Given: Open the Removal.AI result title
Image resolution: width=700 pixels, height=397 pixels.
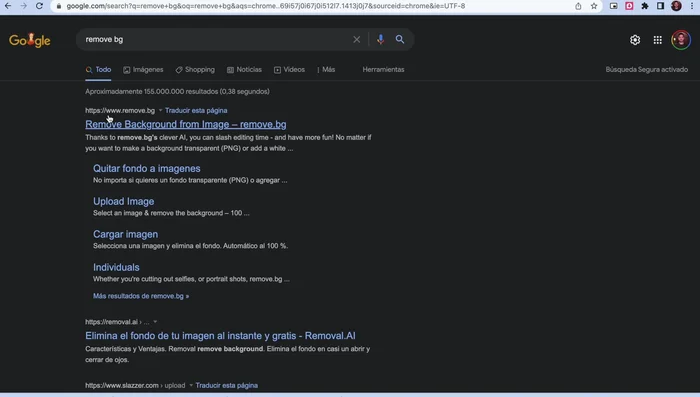Looking at the screenshot, I should tap(221, 336).
